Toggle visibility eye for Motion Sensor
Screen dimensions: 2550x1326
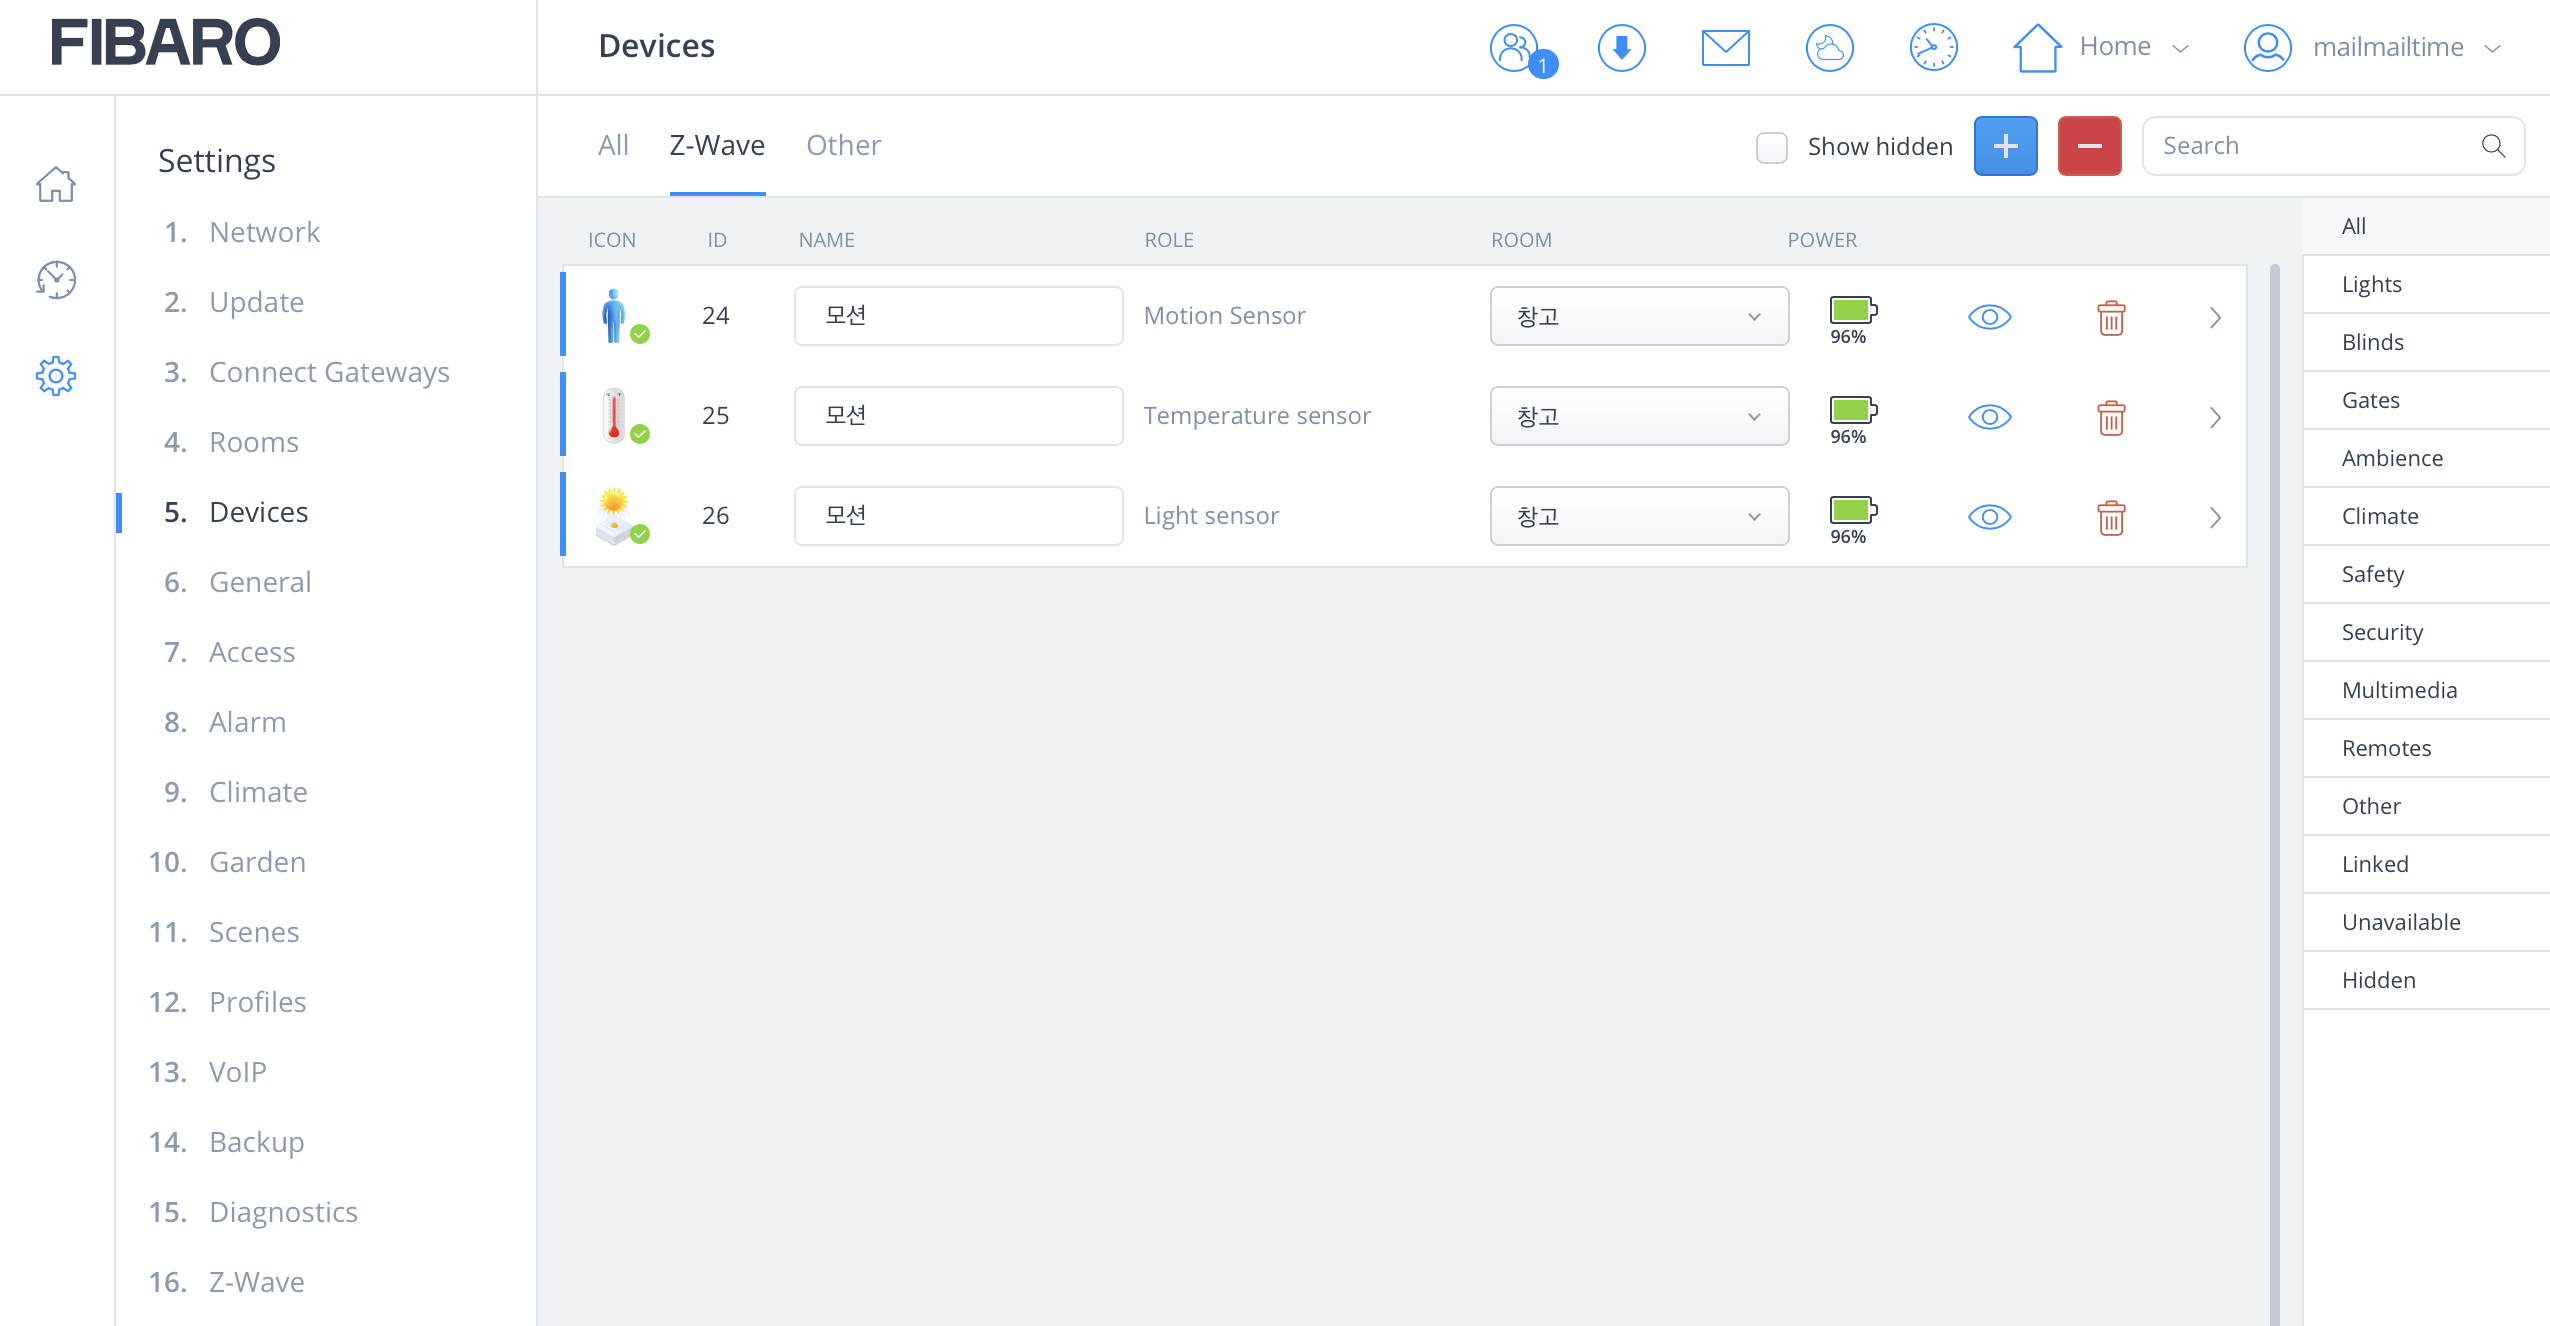pos(1989,317)
